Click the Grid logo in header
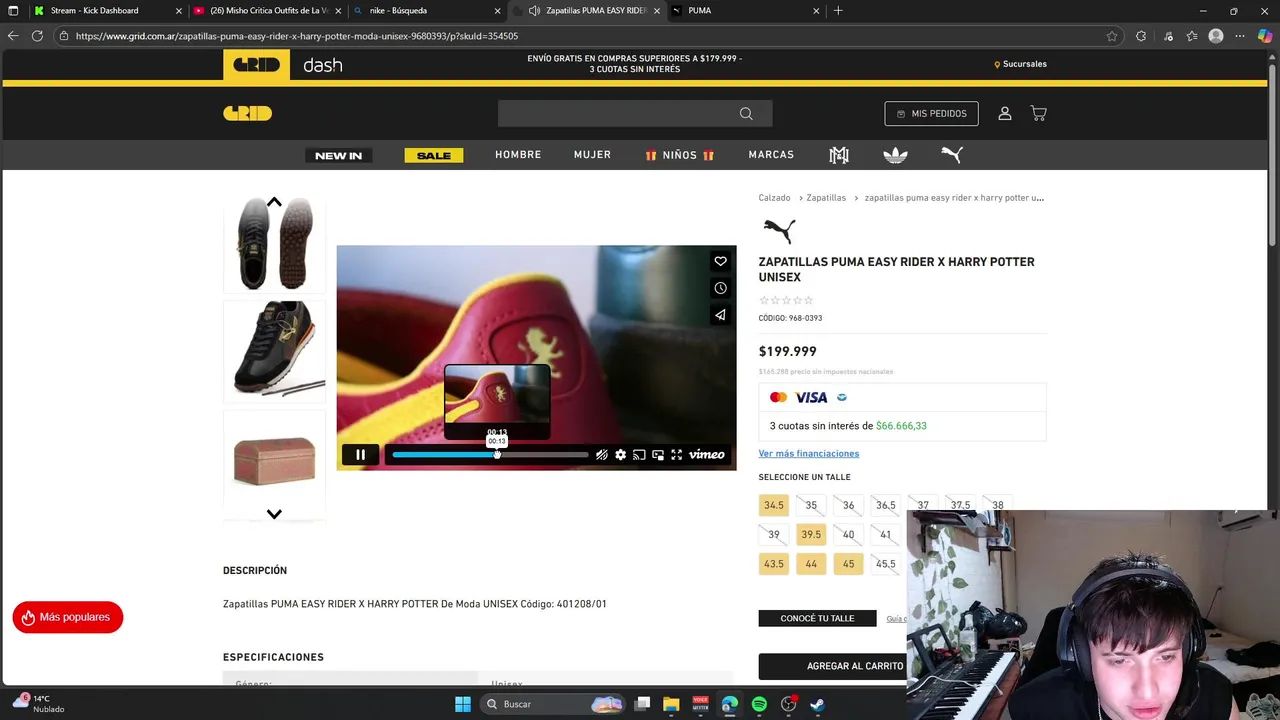The width and height of the screenshot is (1280, 720). click(x=247, y=114)
